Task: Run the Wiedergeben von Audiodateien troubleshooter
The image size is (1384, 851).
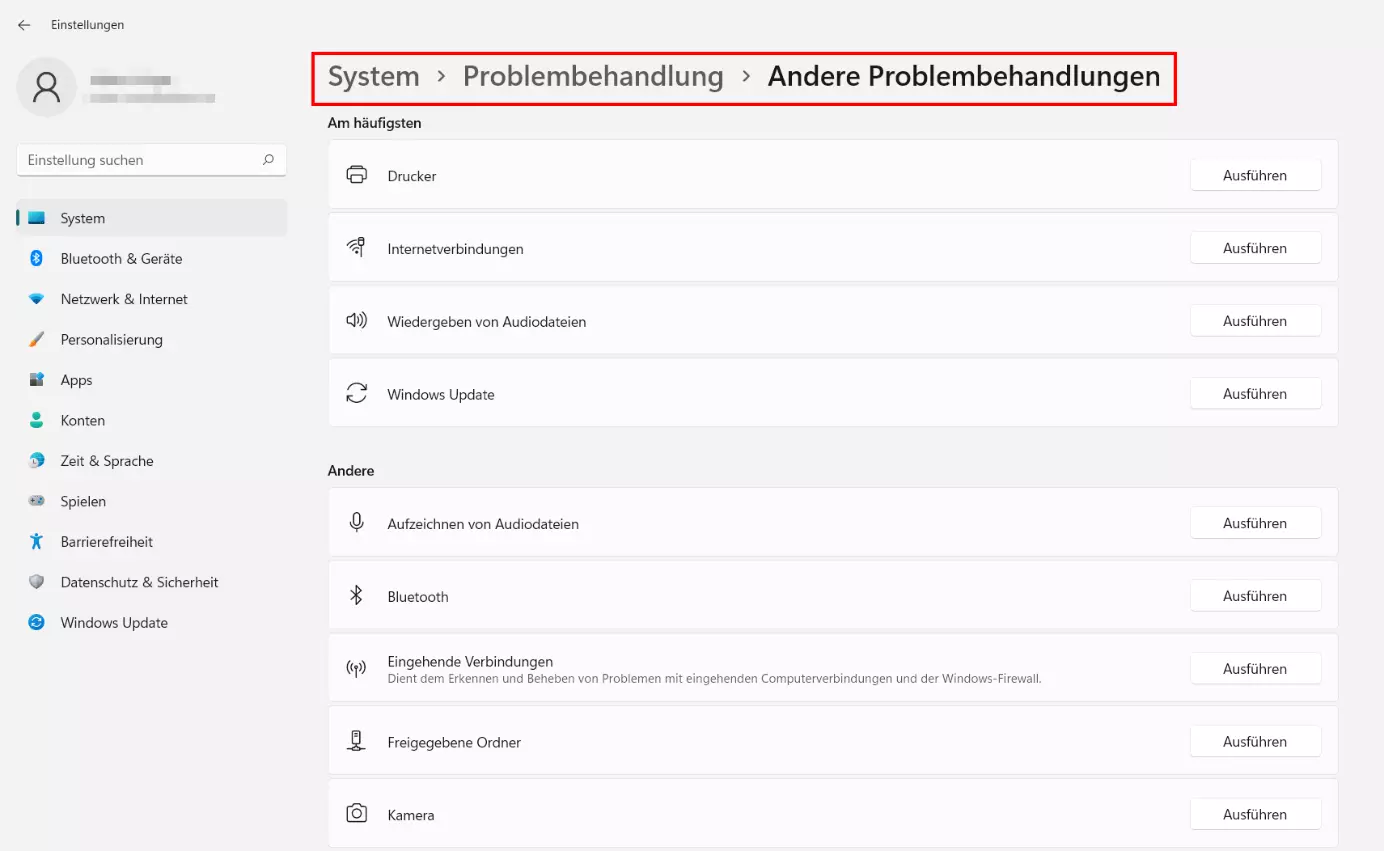Action: [1255, 321]
